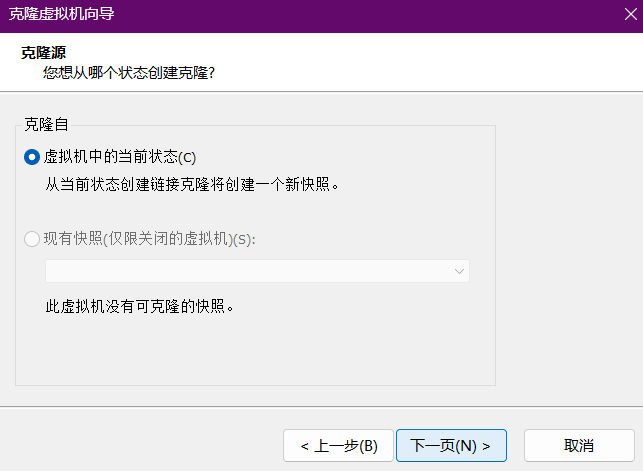Image resolution: width=643 pixels, height=471 pixels.
Task: Click the text 此虚拟机没有可克隆的快照。
Action: coord(139,306)
